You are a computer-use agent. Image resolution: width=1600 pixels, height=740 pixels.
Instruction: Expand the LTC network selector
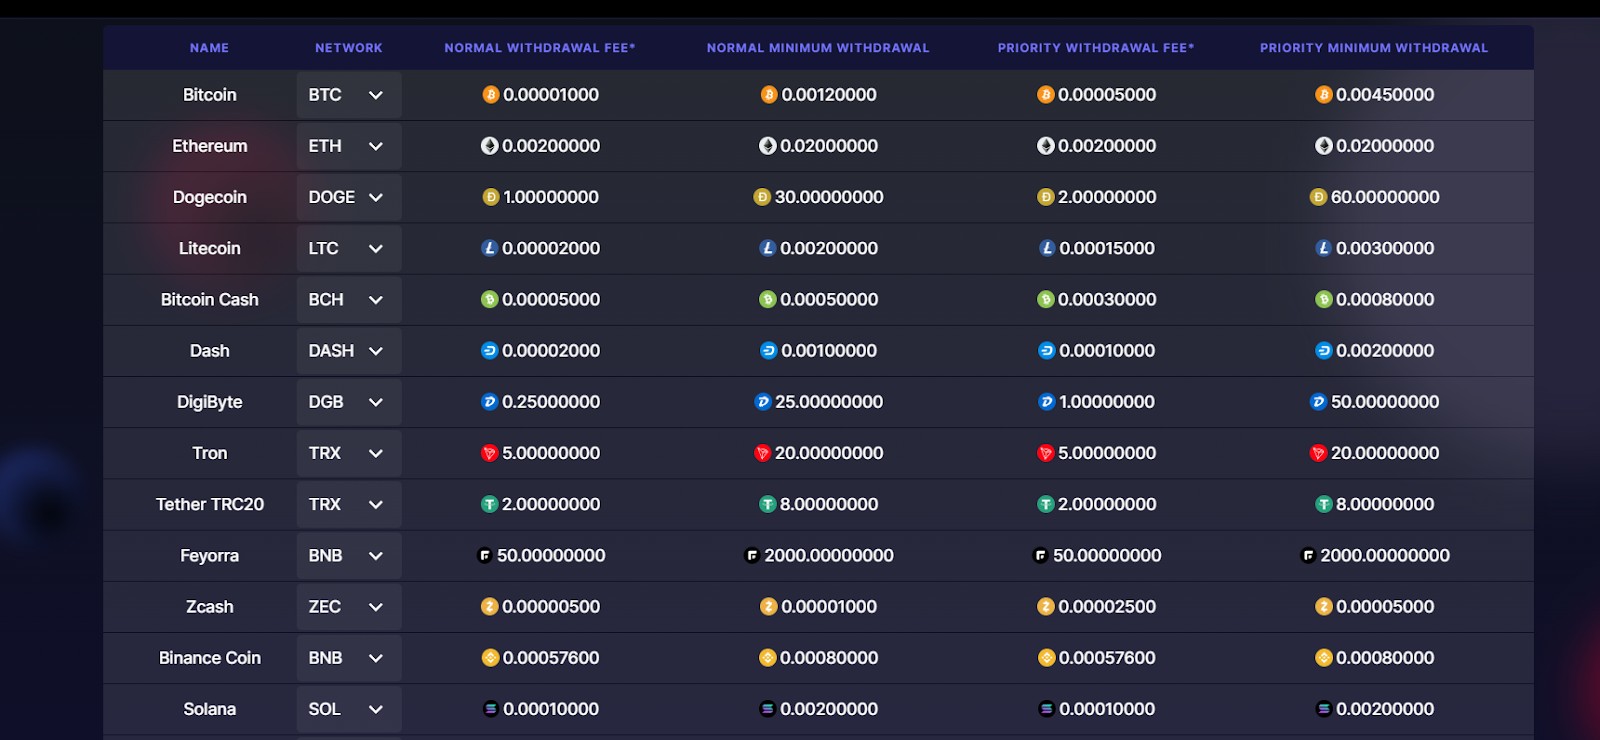pyautogui.click(x=349, y=248)
